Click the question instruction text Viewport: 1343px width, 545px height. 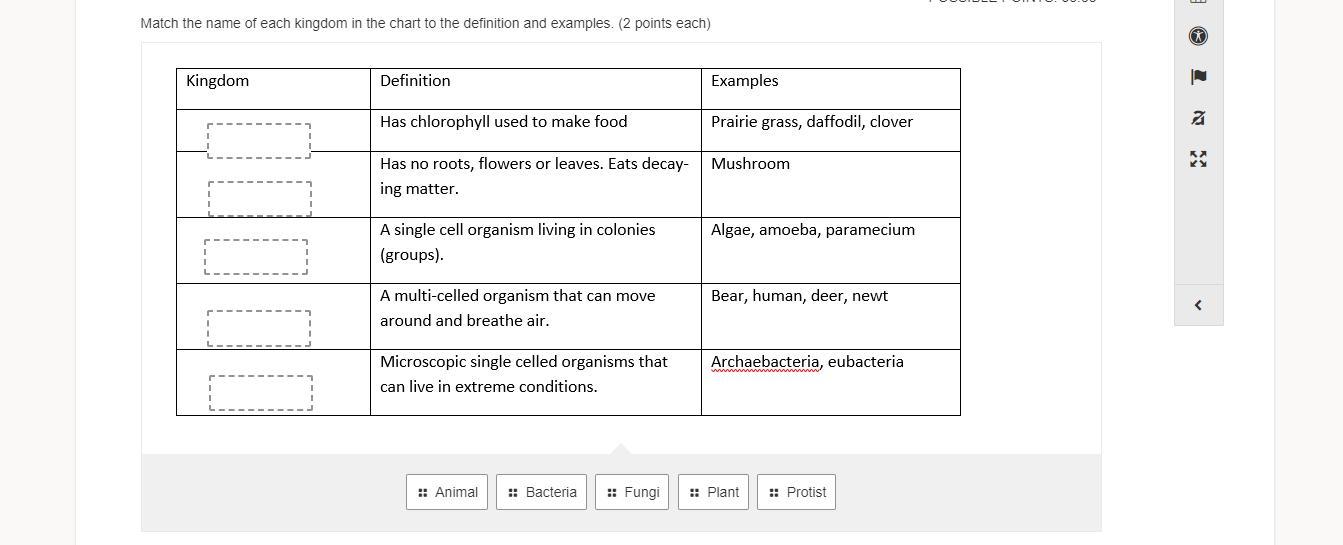click(425, 23)
